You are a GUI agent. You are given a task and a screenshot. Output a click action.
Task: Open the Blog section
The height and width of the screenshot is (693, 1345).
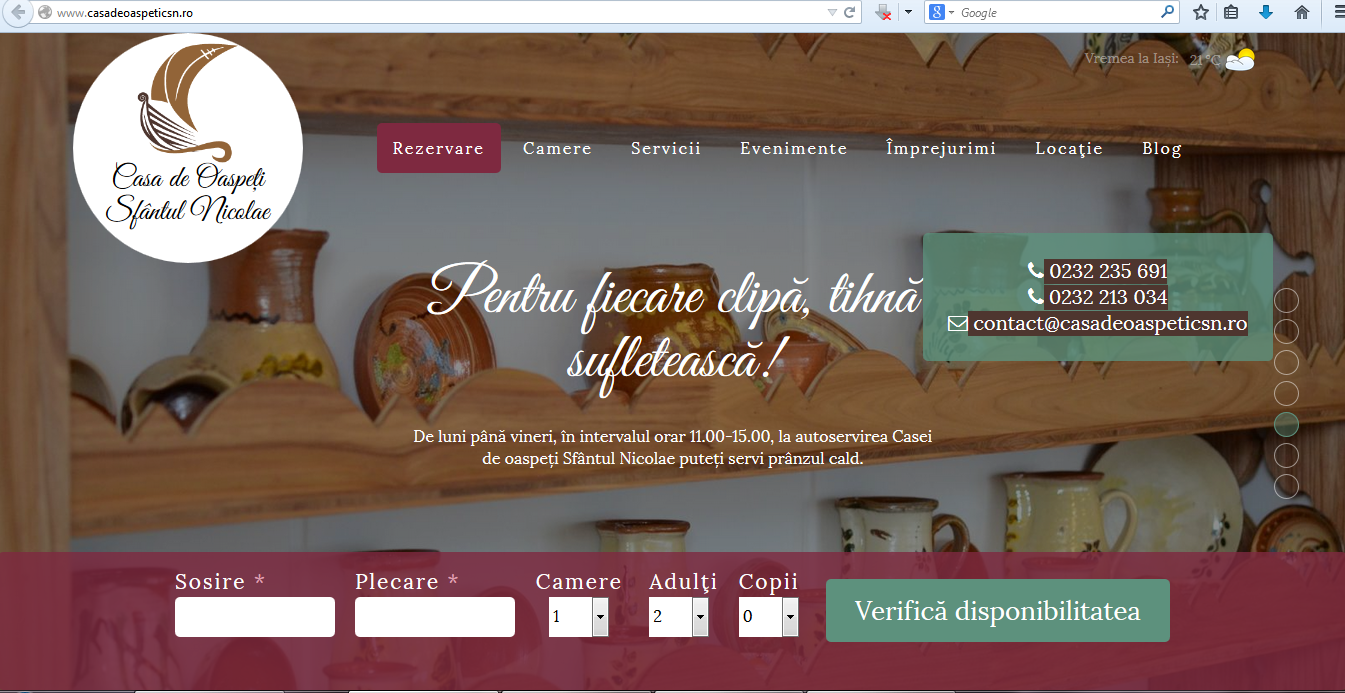coord(1161,147)
